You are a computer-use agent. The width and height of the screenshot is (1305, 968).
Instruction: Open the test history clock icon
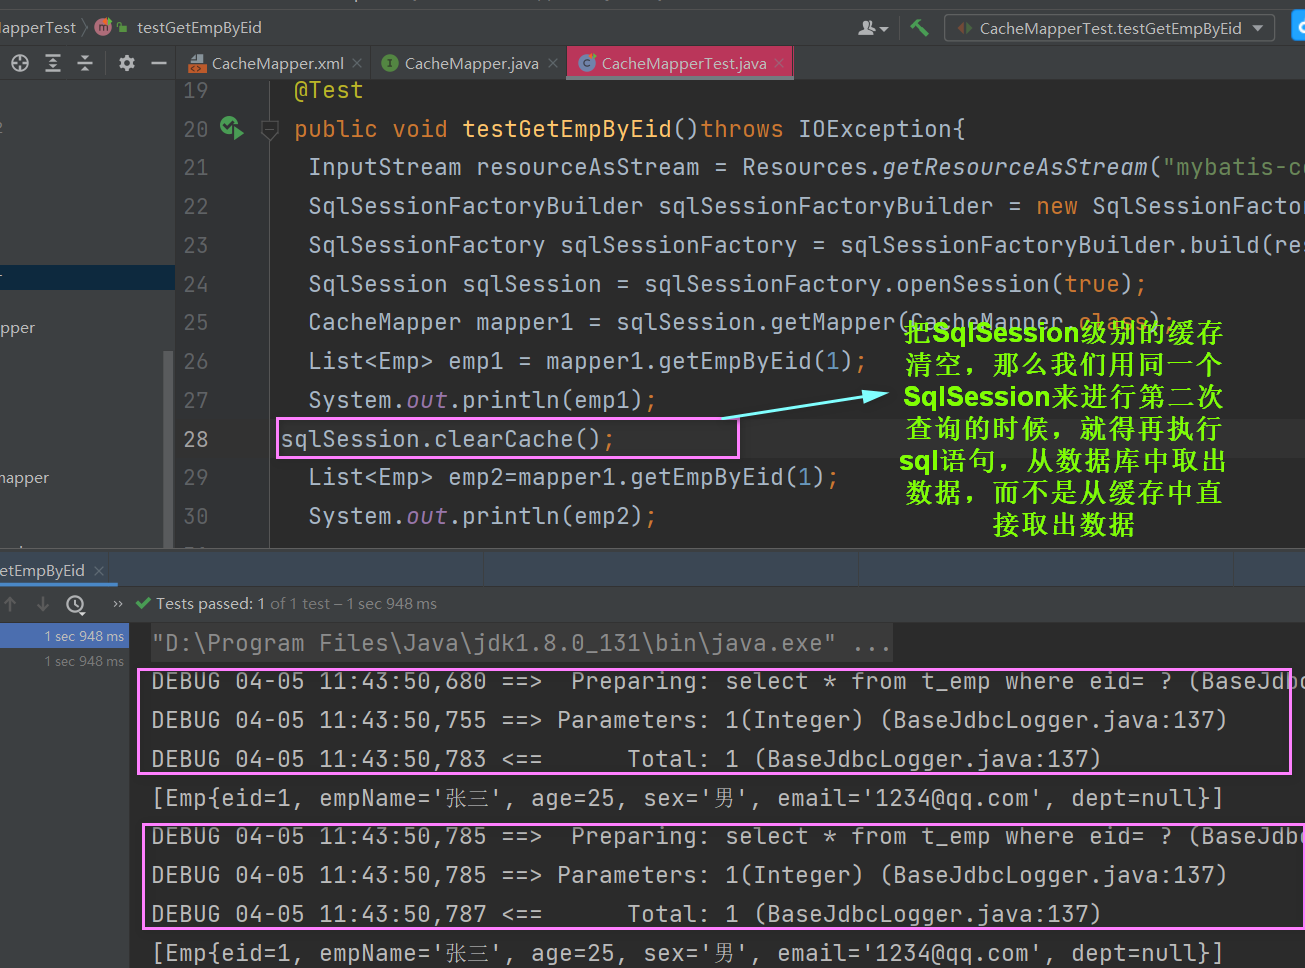pyautogui.click(x=76, y=604)
